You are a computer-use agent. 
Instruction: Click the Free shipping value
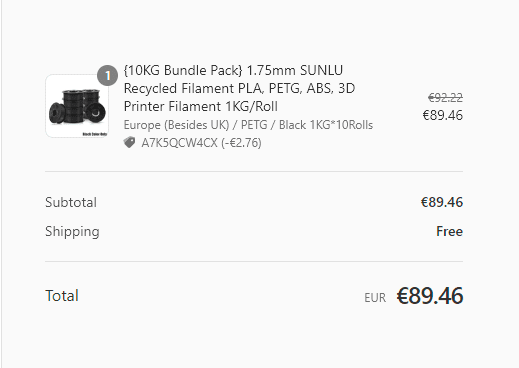point(449,231)
